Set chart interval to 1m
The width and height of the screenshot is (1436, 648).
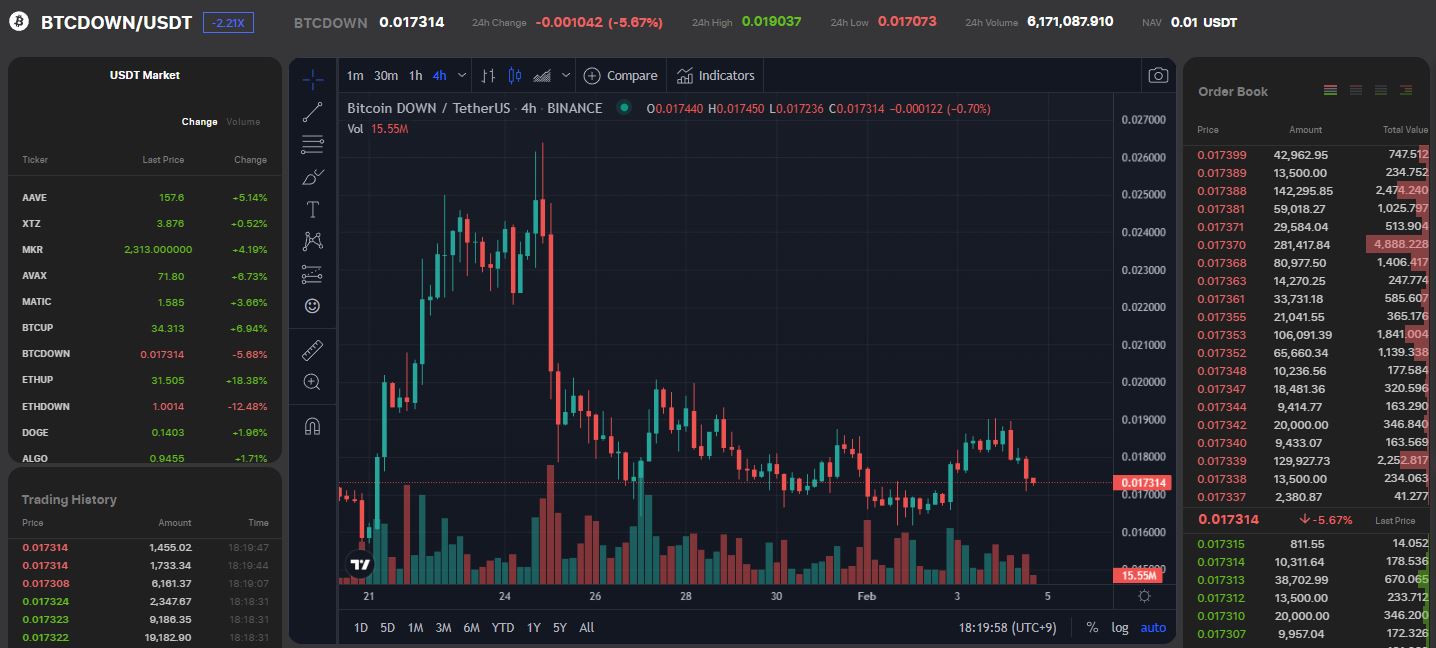pos(355,75)
